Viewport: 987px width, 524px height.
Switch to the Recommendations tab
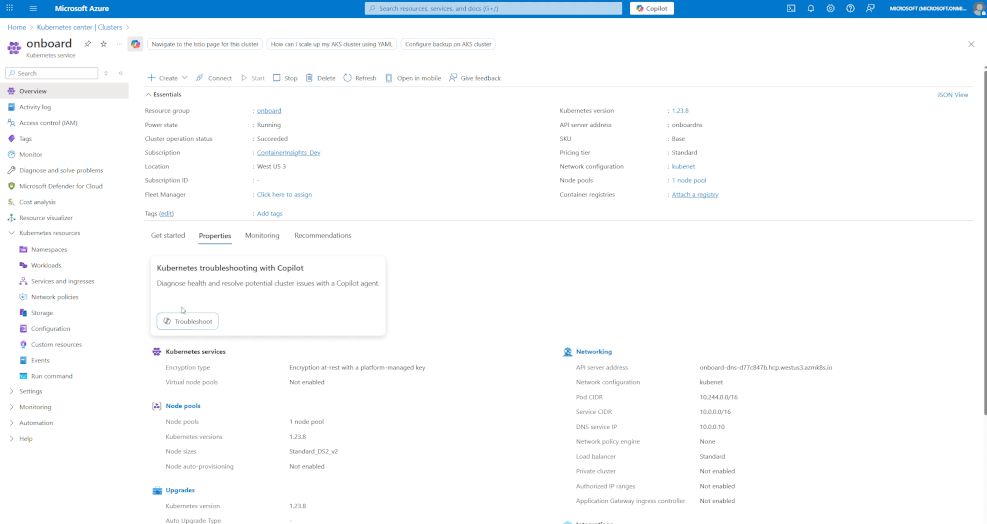pos(322,236)
